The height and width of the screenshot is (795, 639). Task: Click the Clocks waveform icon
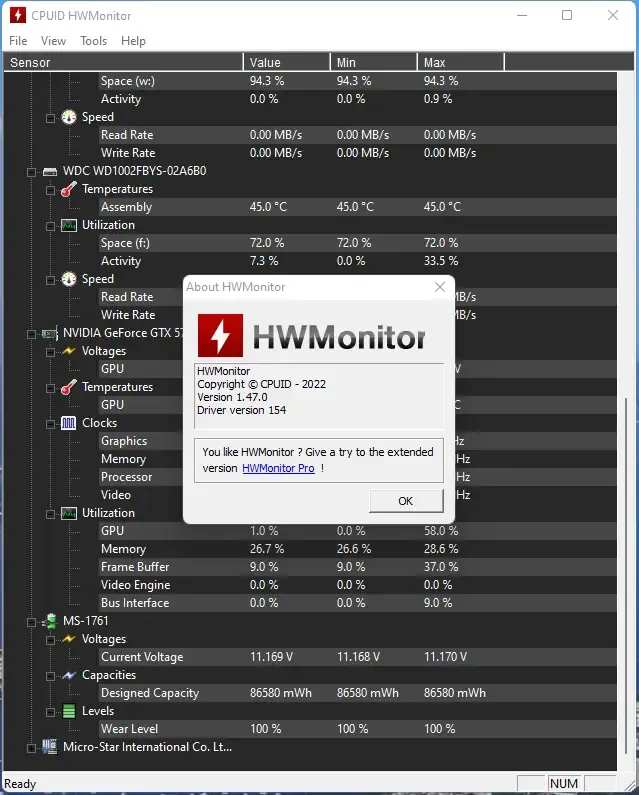click(x=69, y=423)
